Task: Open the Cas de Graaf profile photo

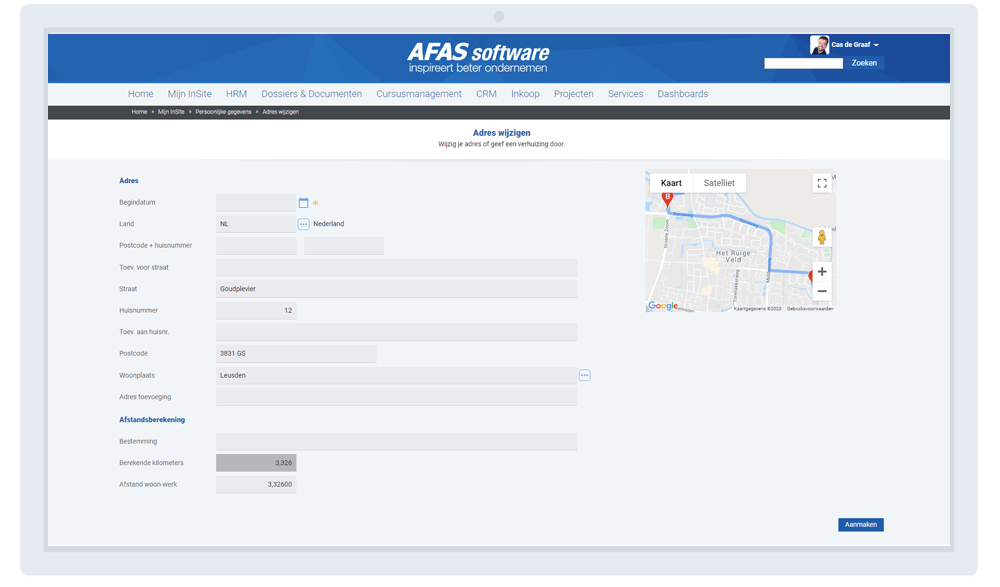Action: [820, 45]
